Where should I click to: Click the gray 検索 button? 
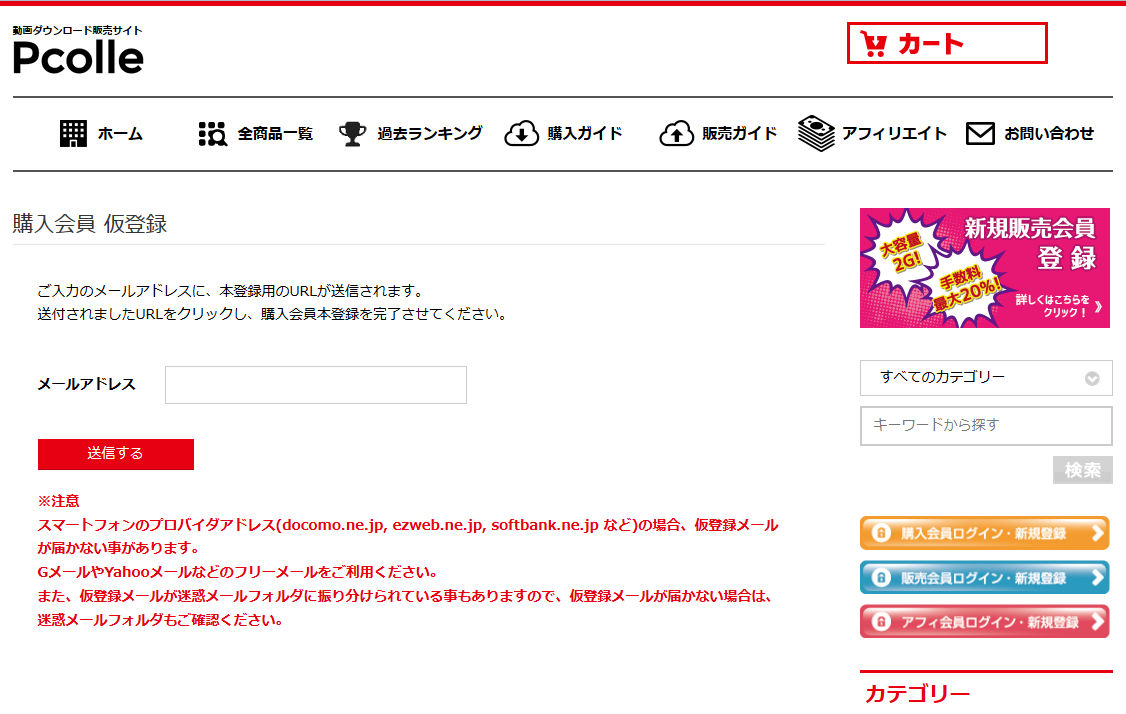(1083, 470)
